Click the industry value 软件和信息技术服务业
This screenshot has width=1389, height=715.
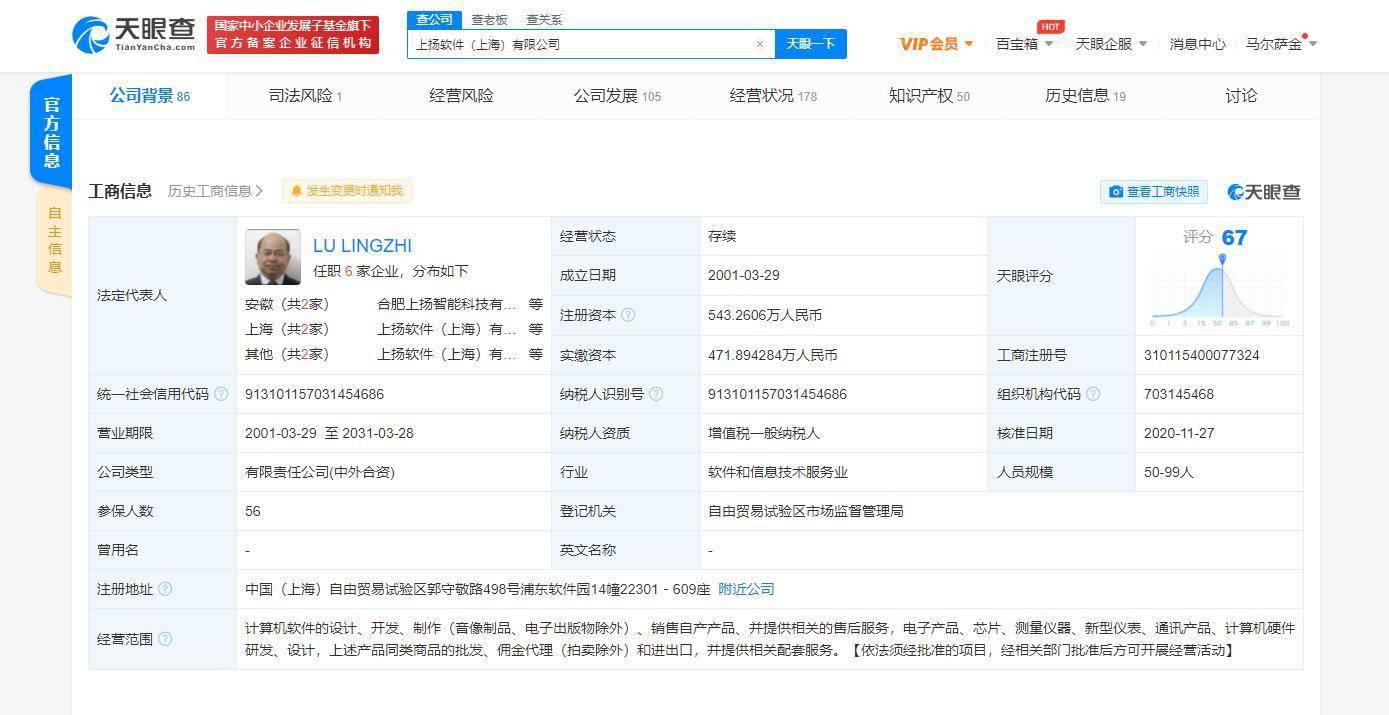[777, 472]
